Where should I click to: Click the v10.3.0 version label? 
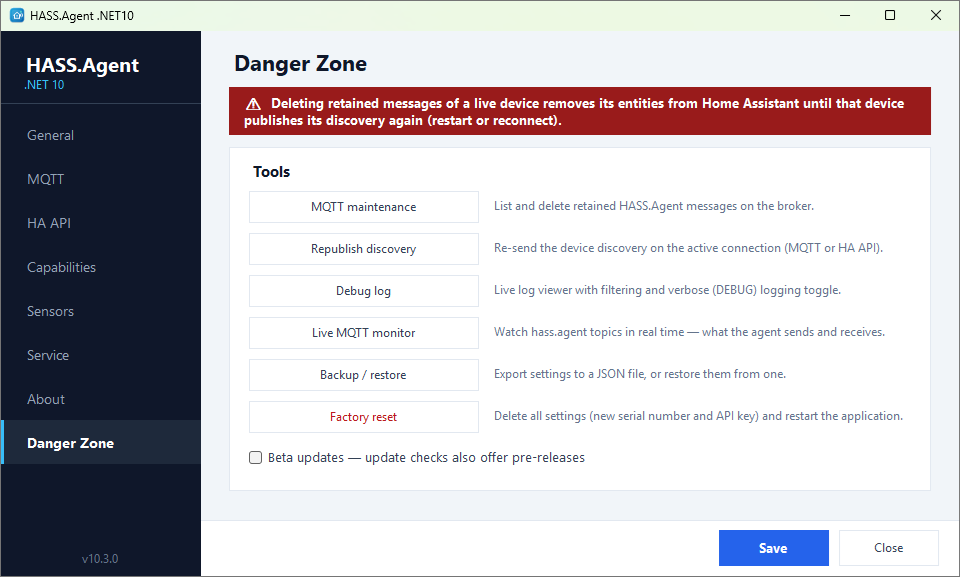[x=100, y=559]
